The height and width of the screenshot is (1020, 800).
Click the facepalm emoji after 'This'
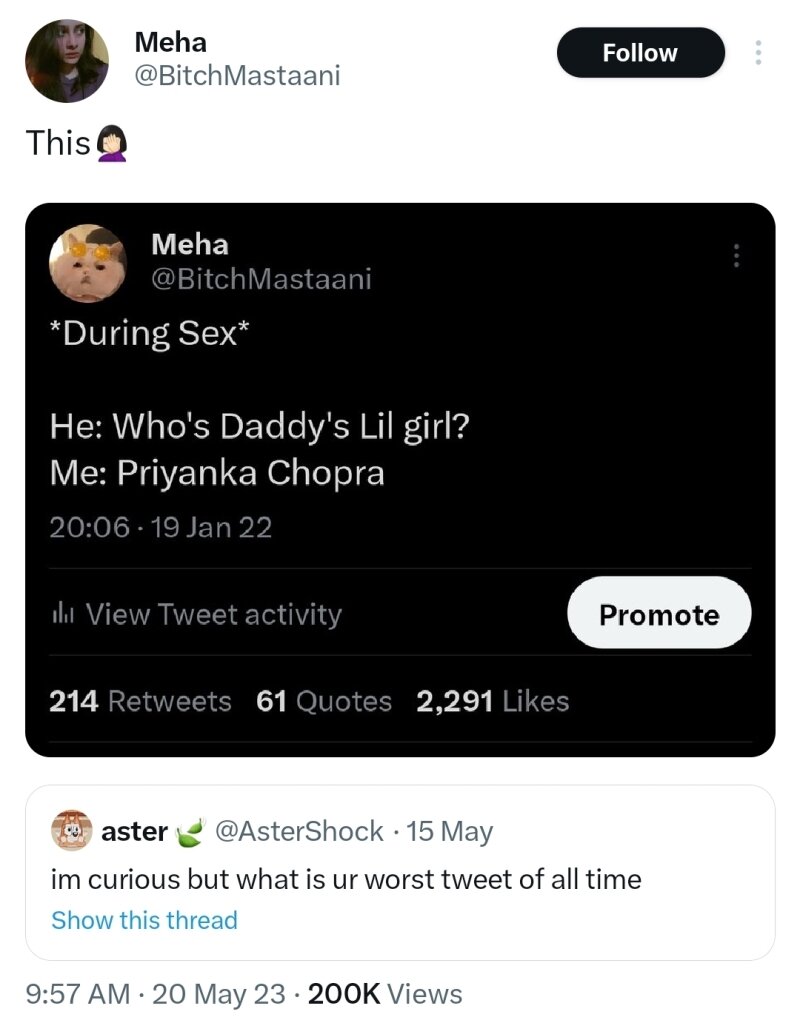click(x=111, y=142)
